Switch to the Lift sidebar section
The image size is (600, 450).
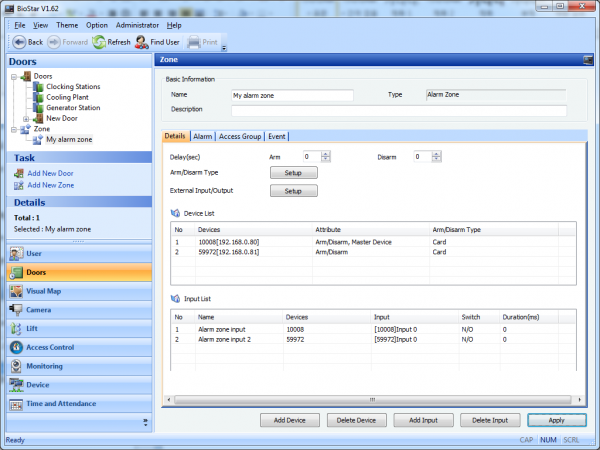coord(34,328)
